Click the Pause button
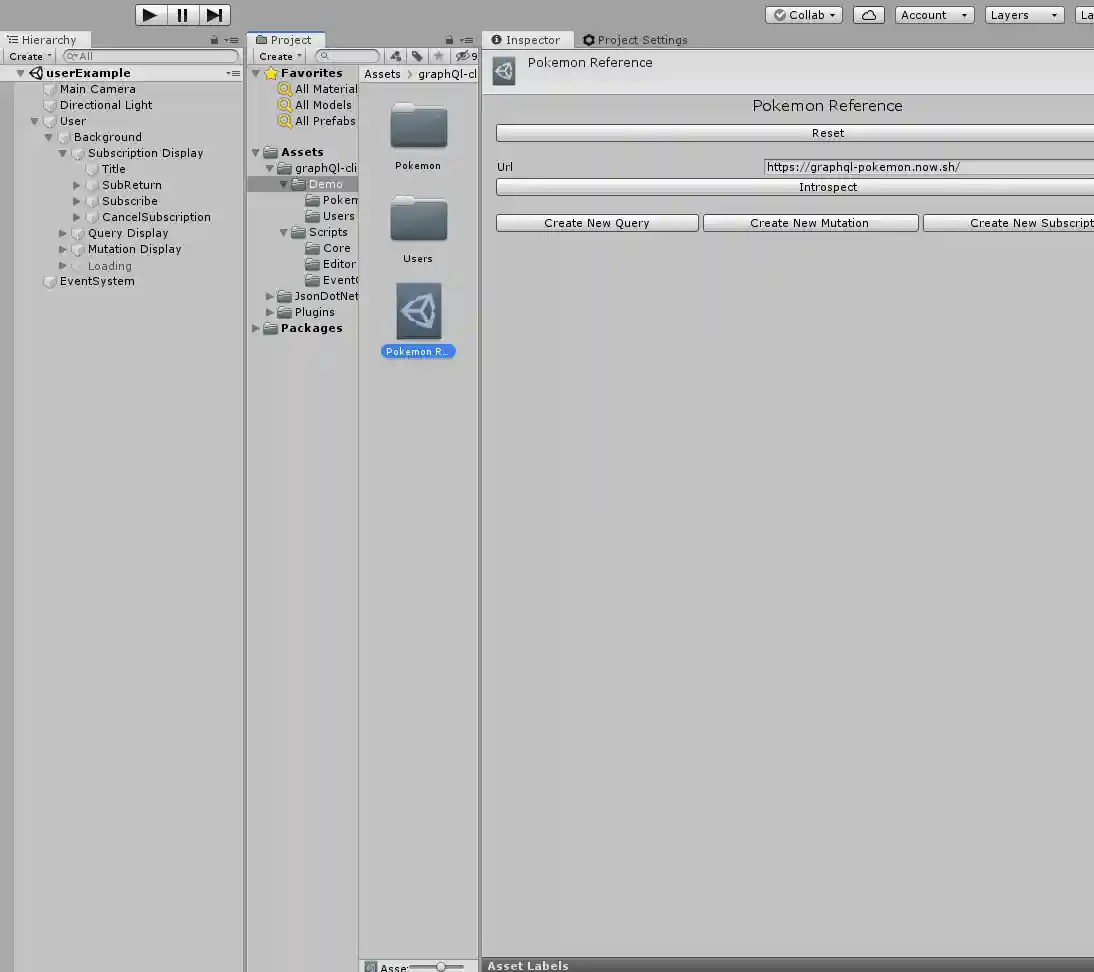Screen dimensions: 1094x972 coord(182,15)
